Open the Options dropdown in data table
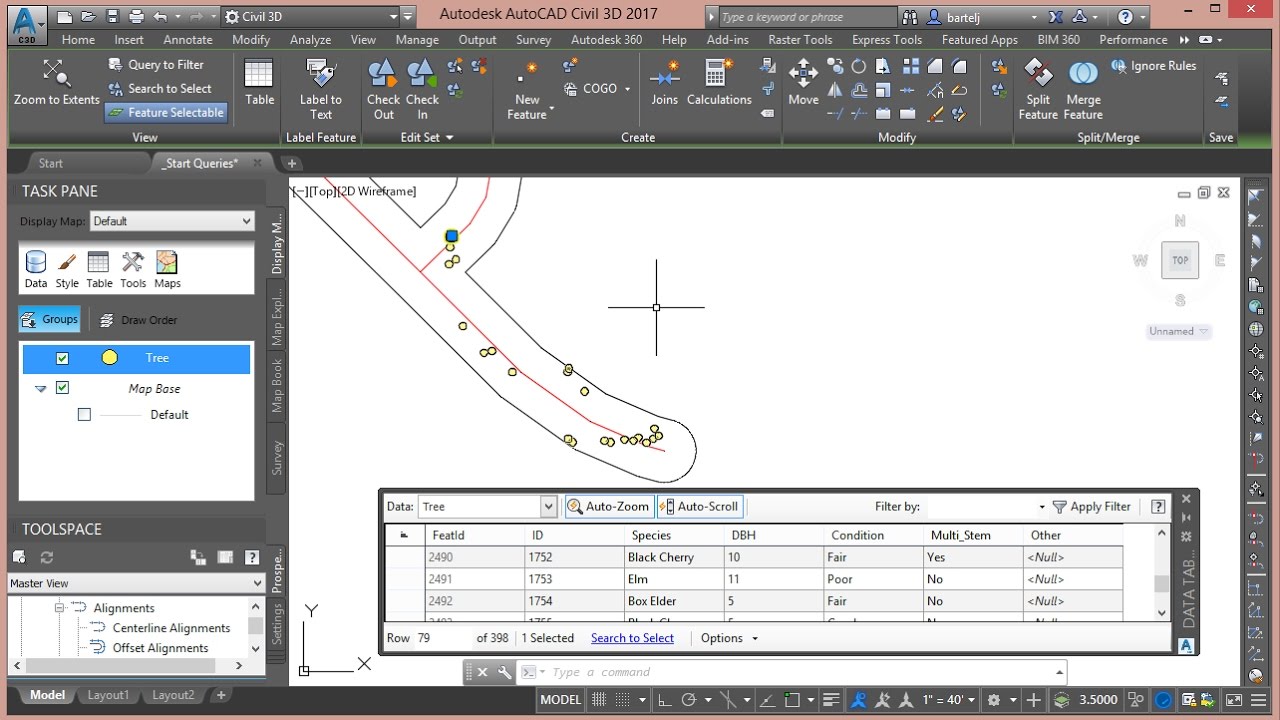Viewport: 1280px width, 720px height. pyautogui.click(x=729, y=638)
